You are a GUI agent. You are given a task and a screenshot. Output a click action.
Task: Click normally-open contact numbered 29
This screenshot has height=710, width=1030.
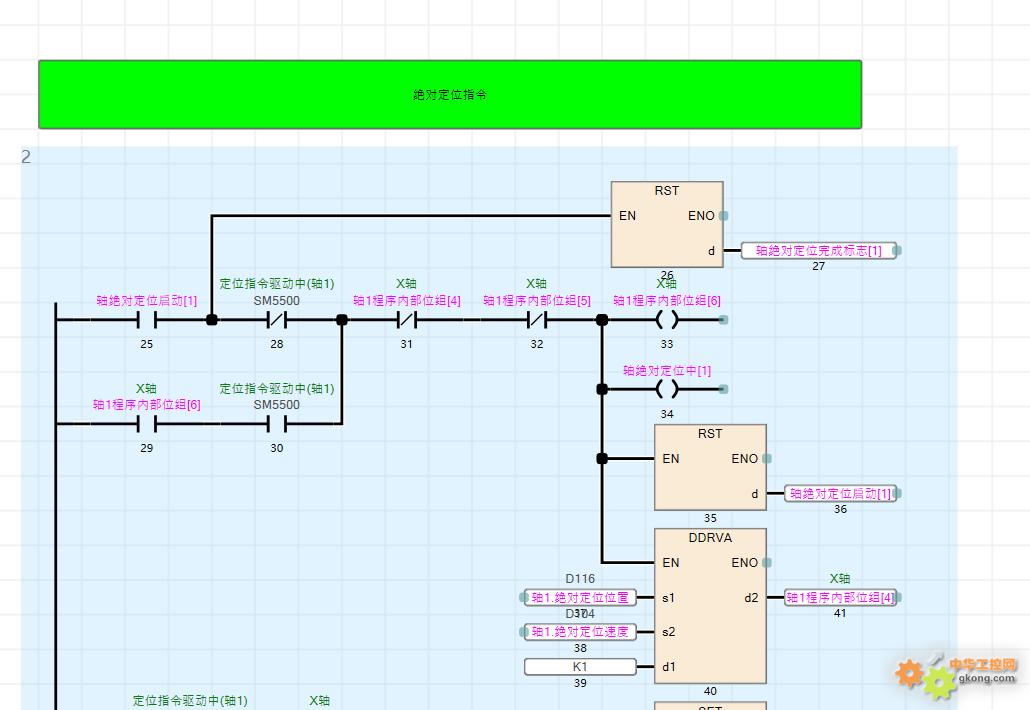tap(146, 424)
